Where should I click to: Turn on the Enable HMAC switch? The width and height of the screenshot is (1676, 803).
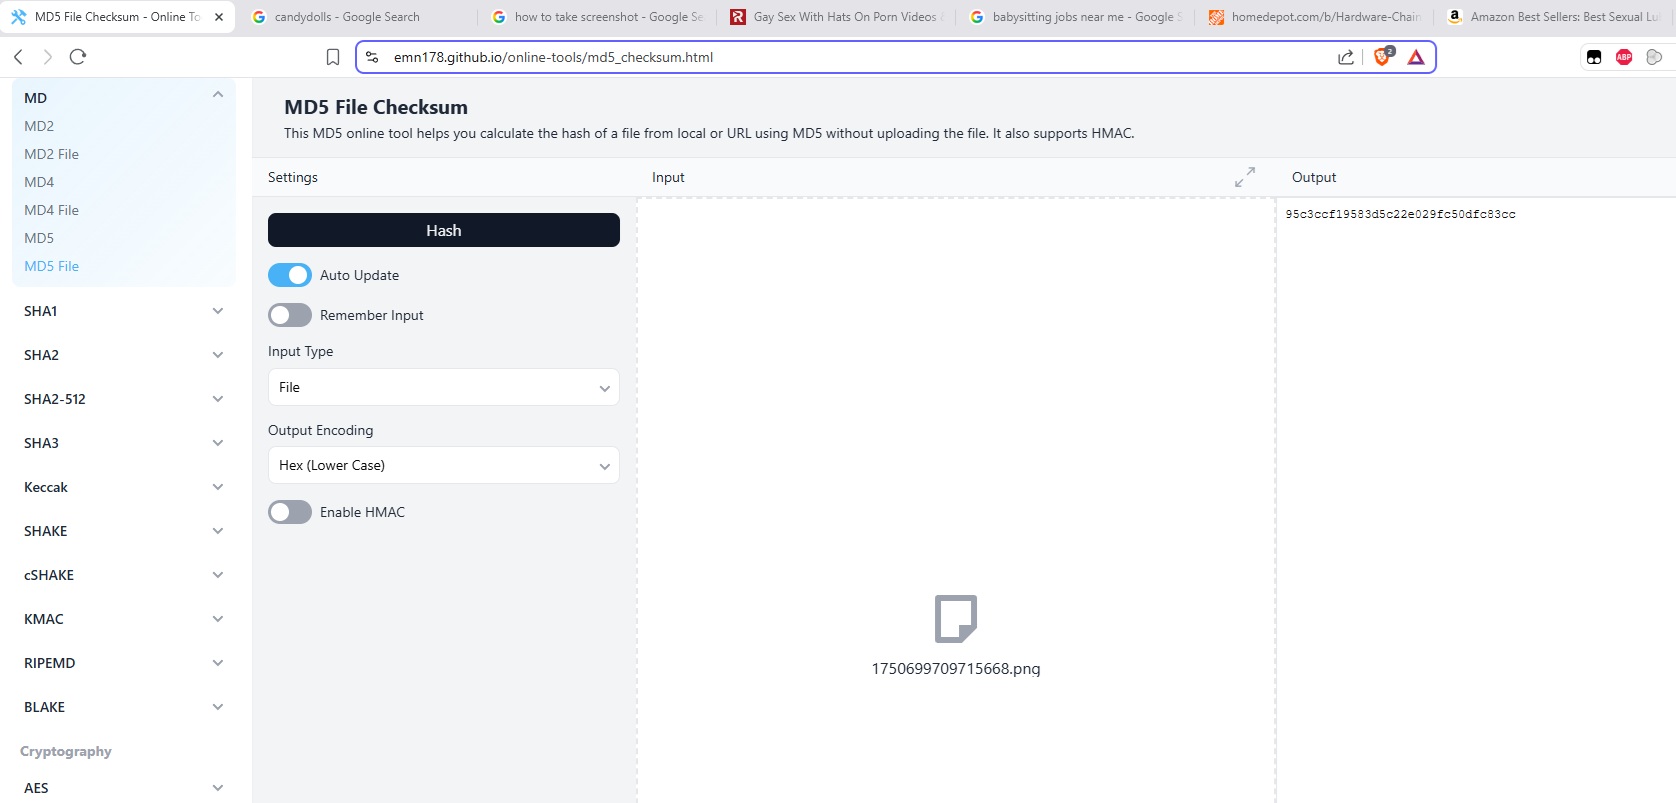pyautogui.click(x=290, y=512)
